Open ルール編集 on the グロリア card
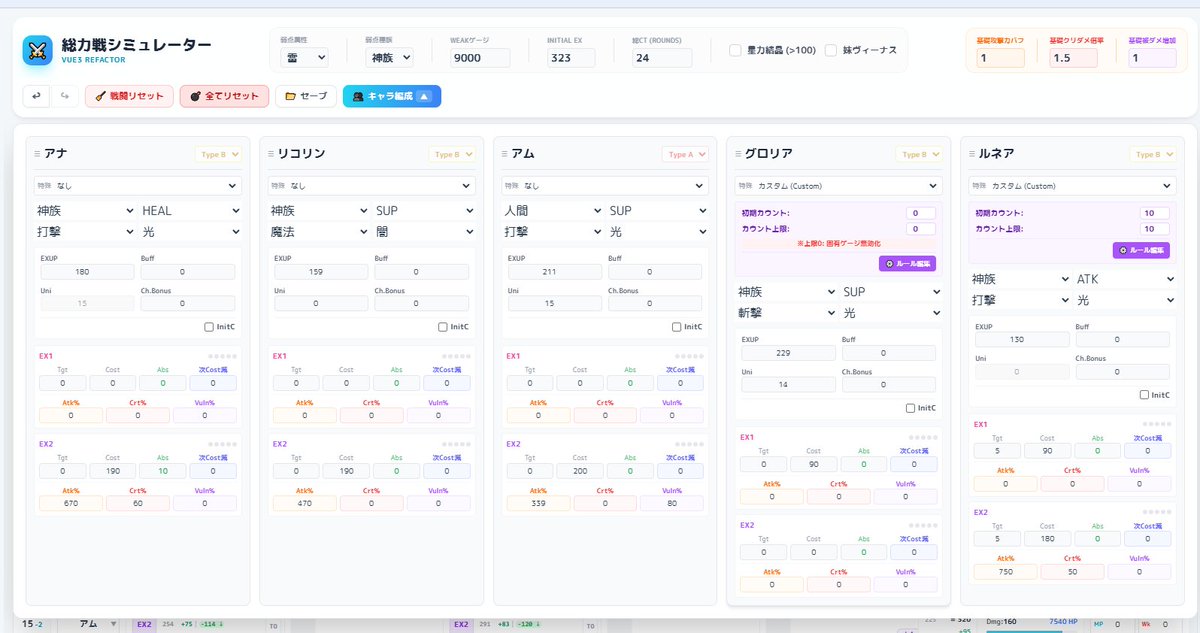Screen dimensions: 1200x633 point(907,264)
